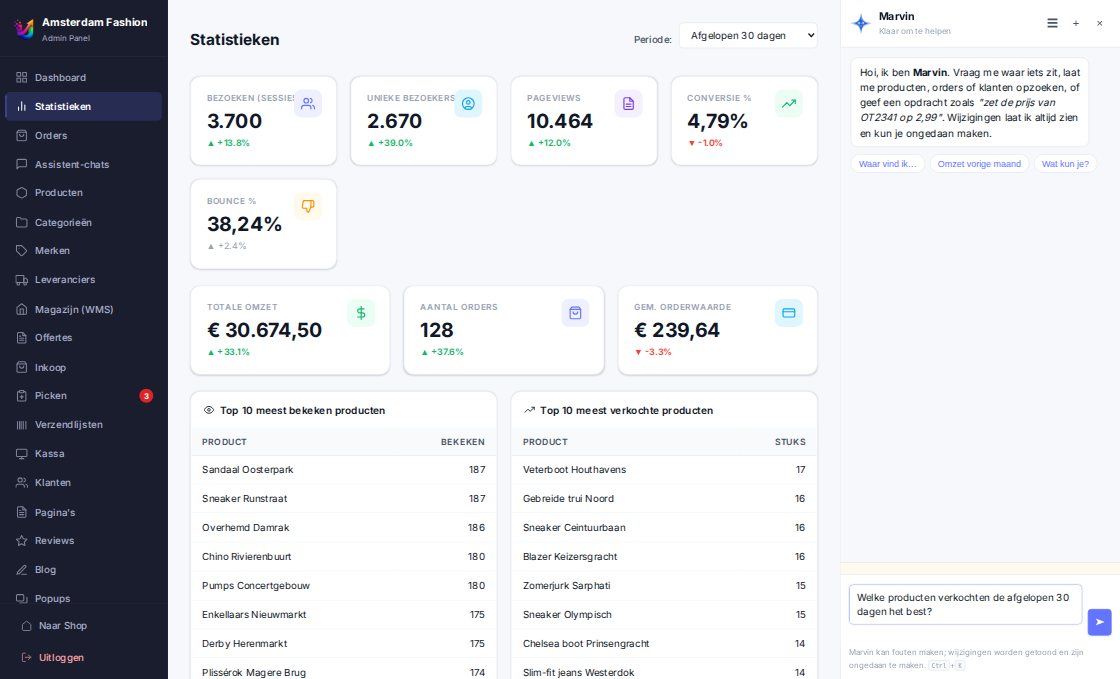Image resolution: width=1120 pixels, height=679 pixels.
Task: Go to Klanten page
Action: click(x=84, y=483)
